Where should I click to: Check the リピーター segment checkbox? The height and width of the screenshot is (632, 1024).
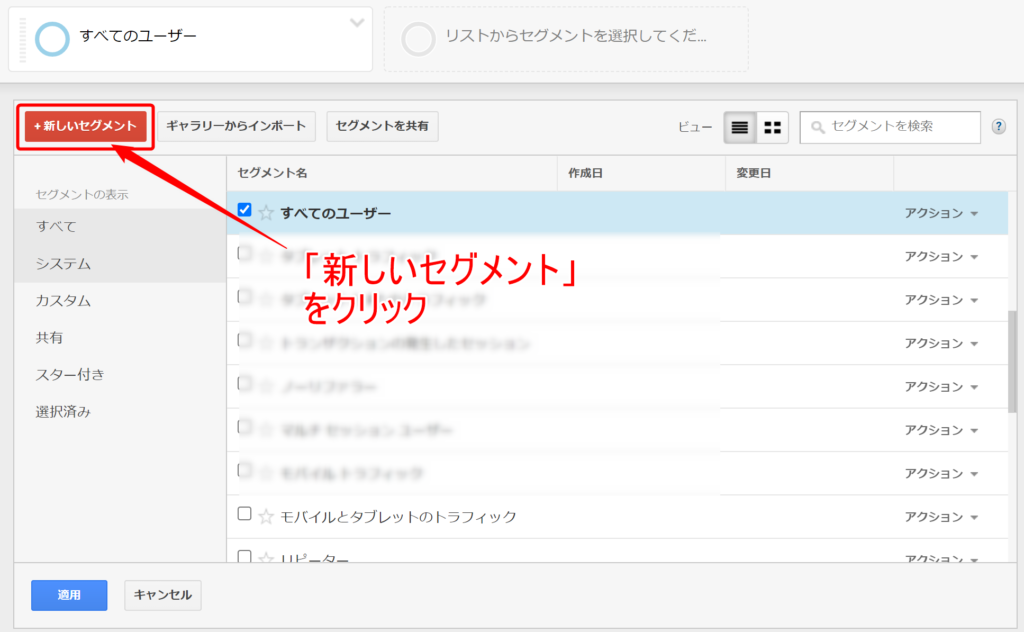click(x=245, y=556)
